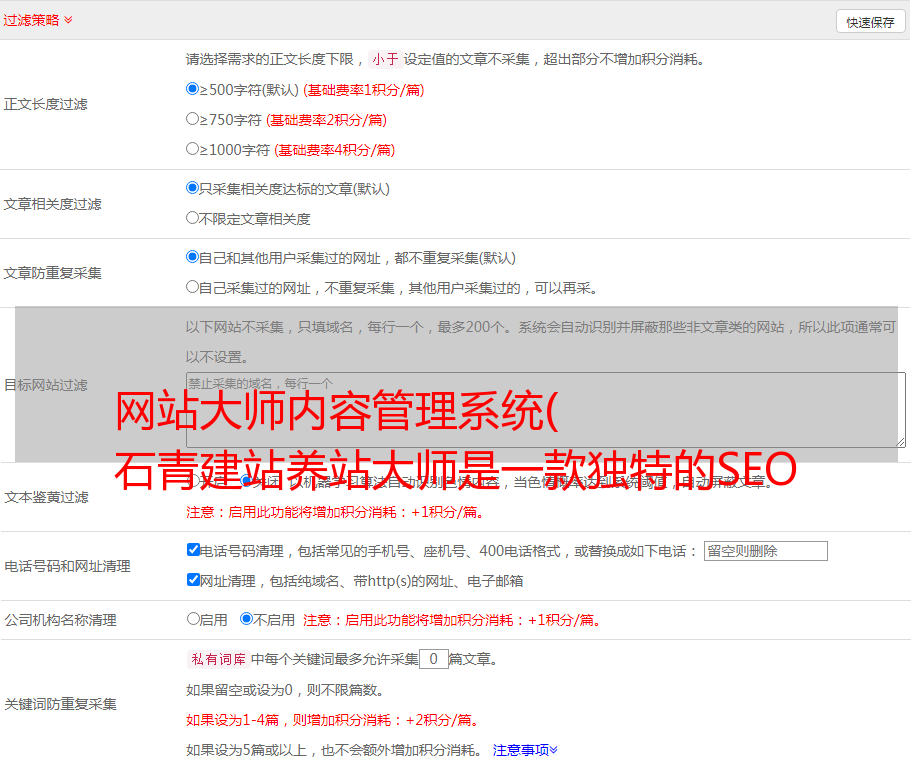Viewport: 912px width, 768px height.
Task: Click the 目标网站过滤 row label
Action: pyautogui.click(x=46, y=385)
